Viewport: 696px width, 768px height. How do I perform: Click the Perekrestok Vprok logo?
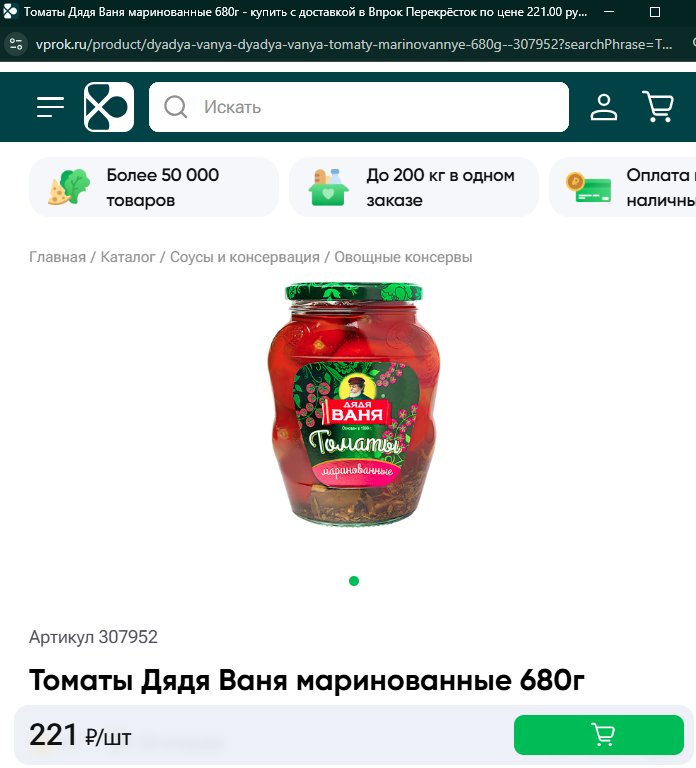(x=109, y=107)
